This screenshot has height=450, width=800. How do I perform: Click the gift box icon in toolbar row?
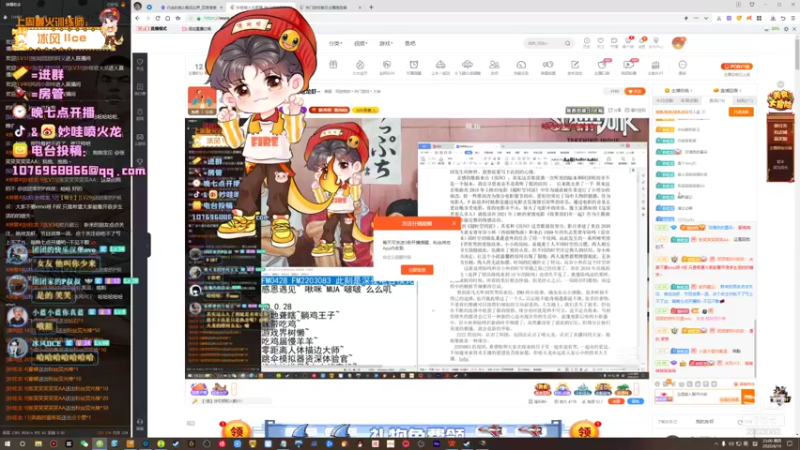[333, 66]
